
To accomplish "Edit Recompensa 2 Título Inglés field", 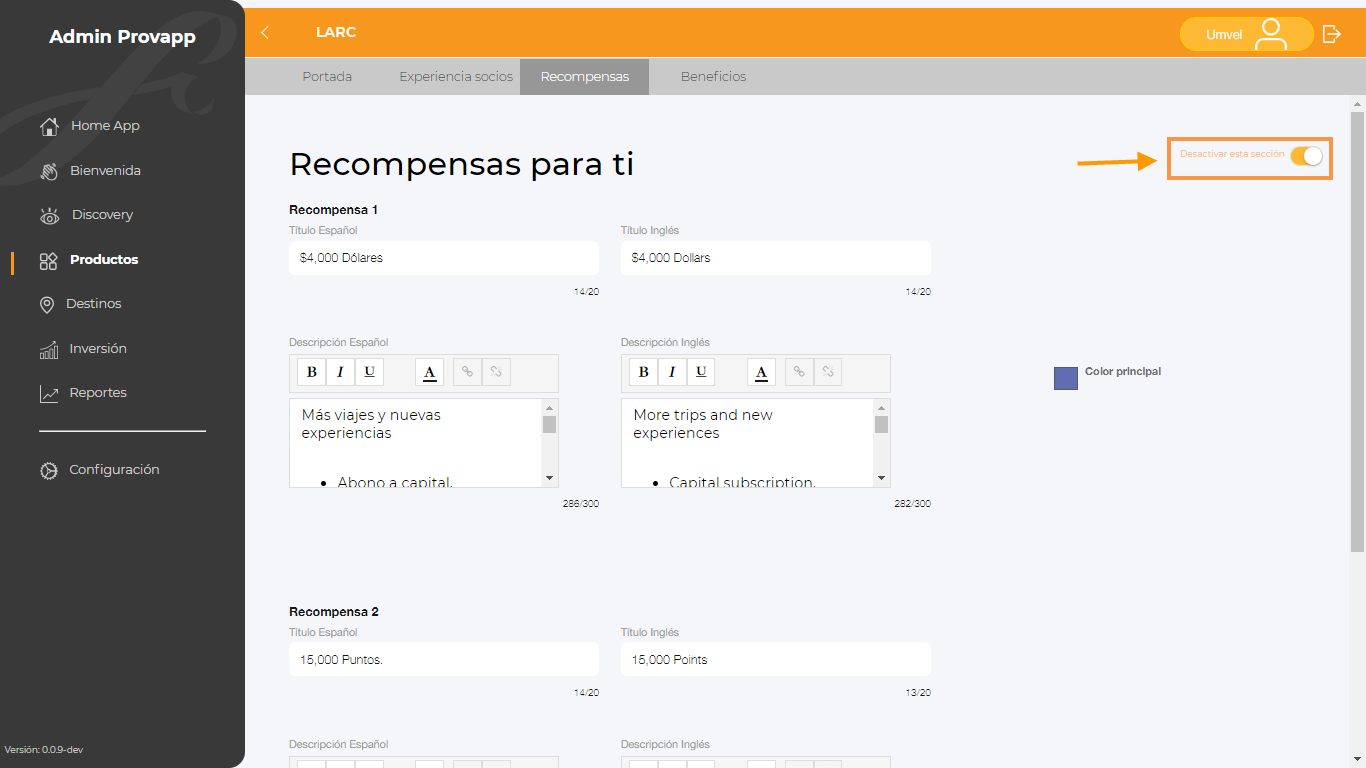I will 776,660.
